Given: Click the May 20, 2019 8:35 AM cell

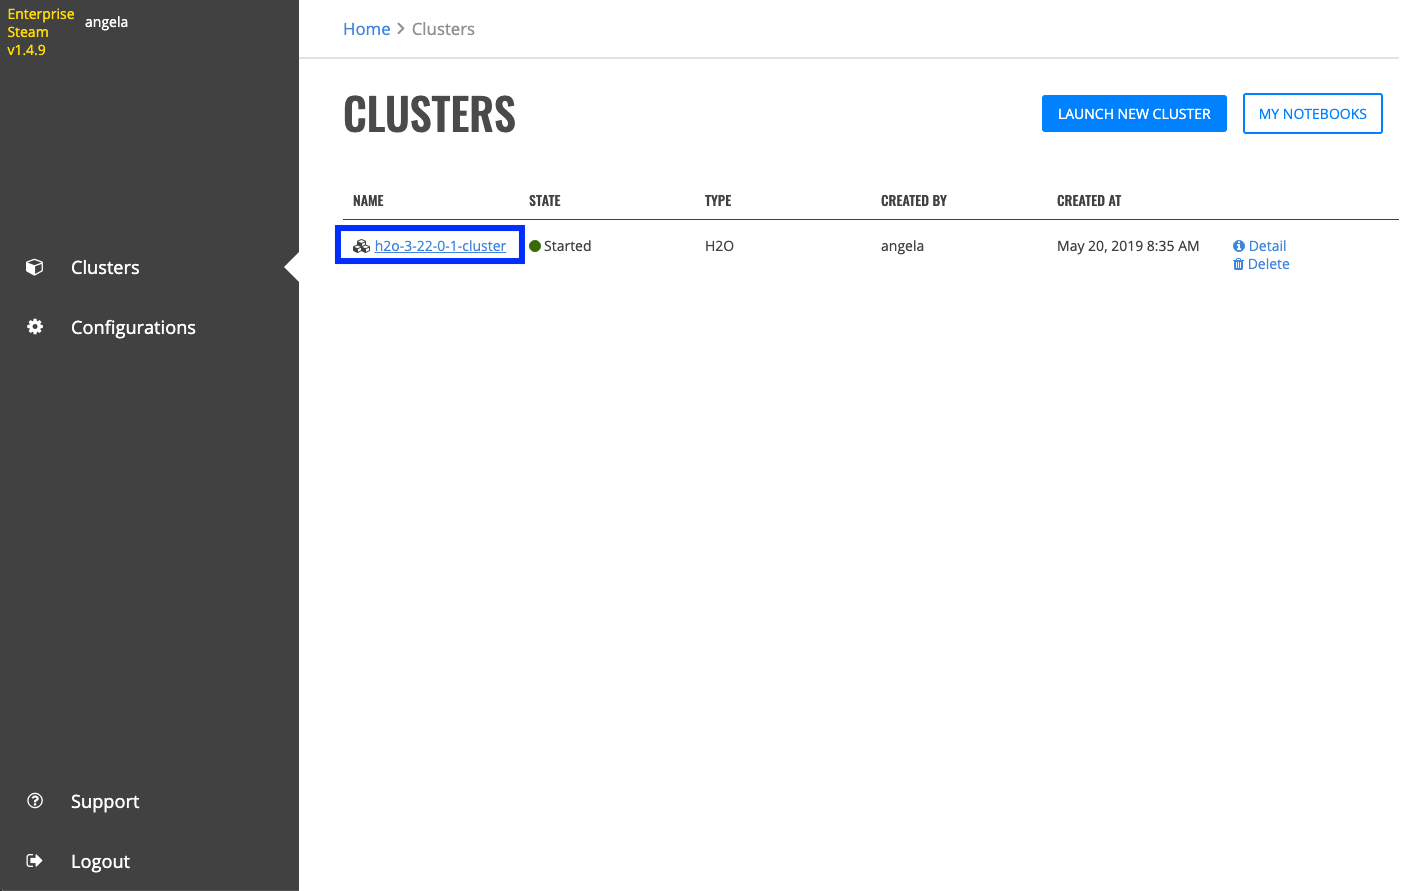Looking at the screenshot, I should (1128, 246).
